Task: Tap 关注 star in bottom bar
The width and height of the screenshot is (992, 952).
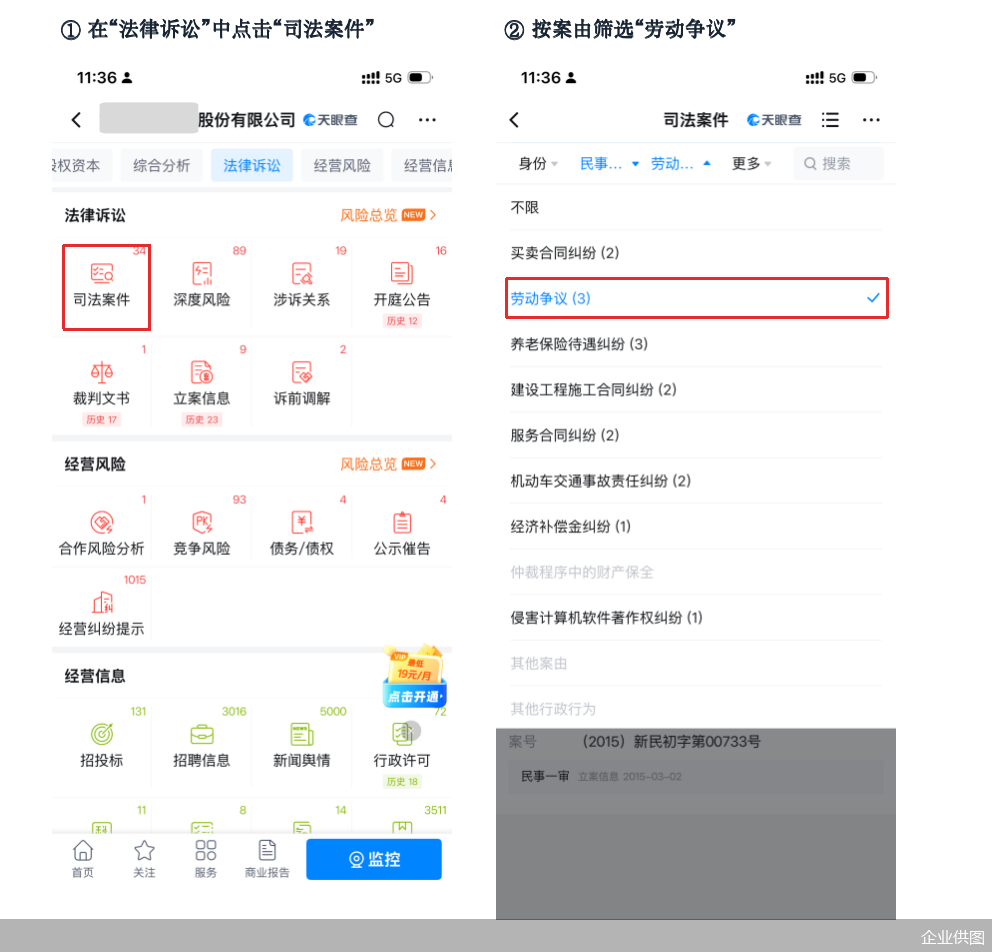Action: [144, 858]
